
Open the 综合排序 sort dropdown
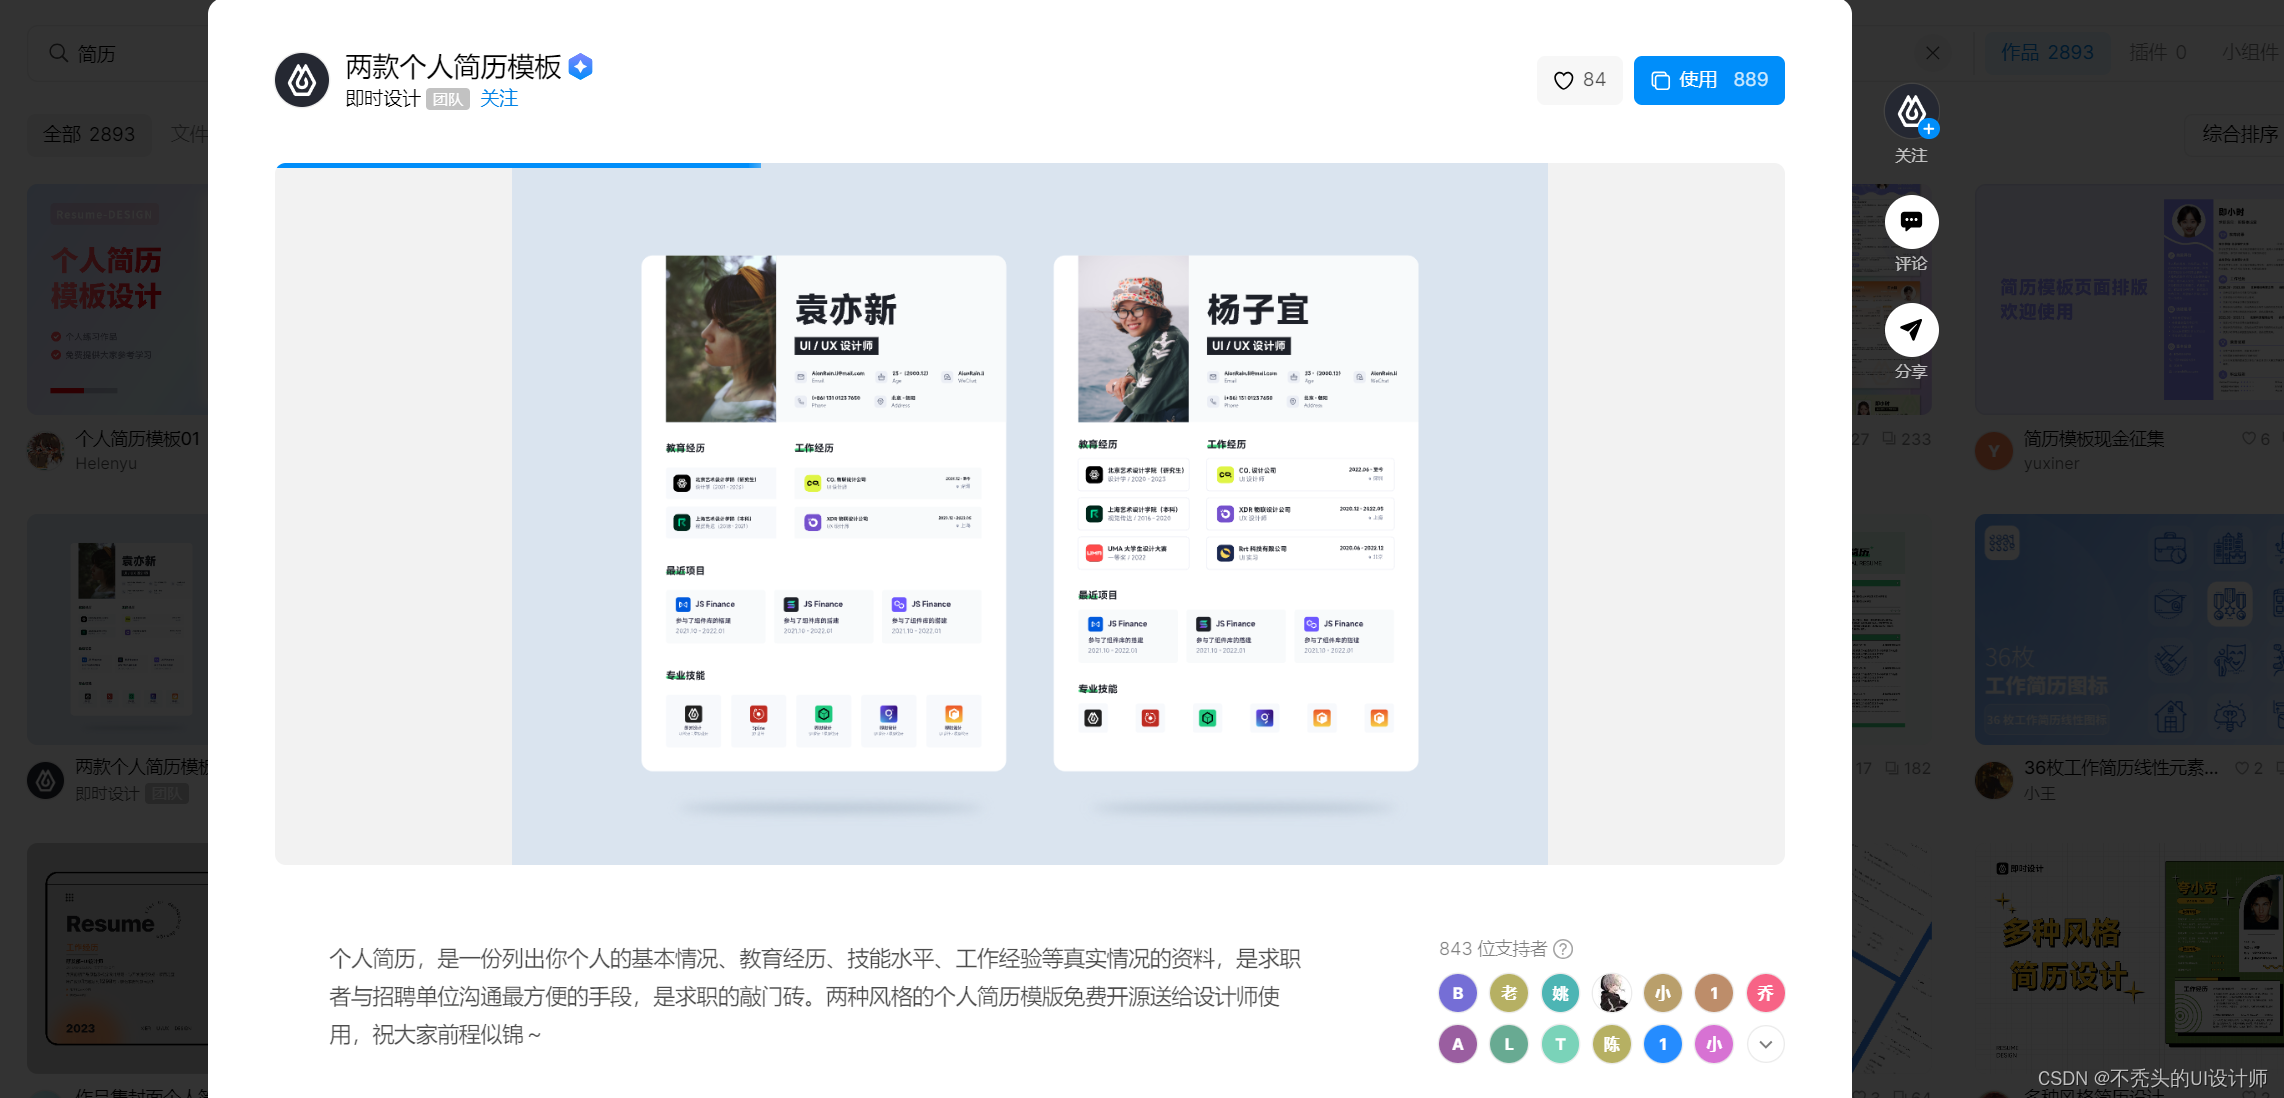pyautogui.click(x=2239, y=134)
